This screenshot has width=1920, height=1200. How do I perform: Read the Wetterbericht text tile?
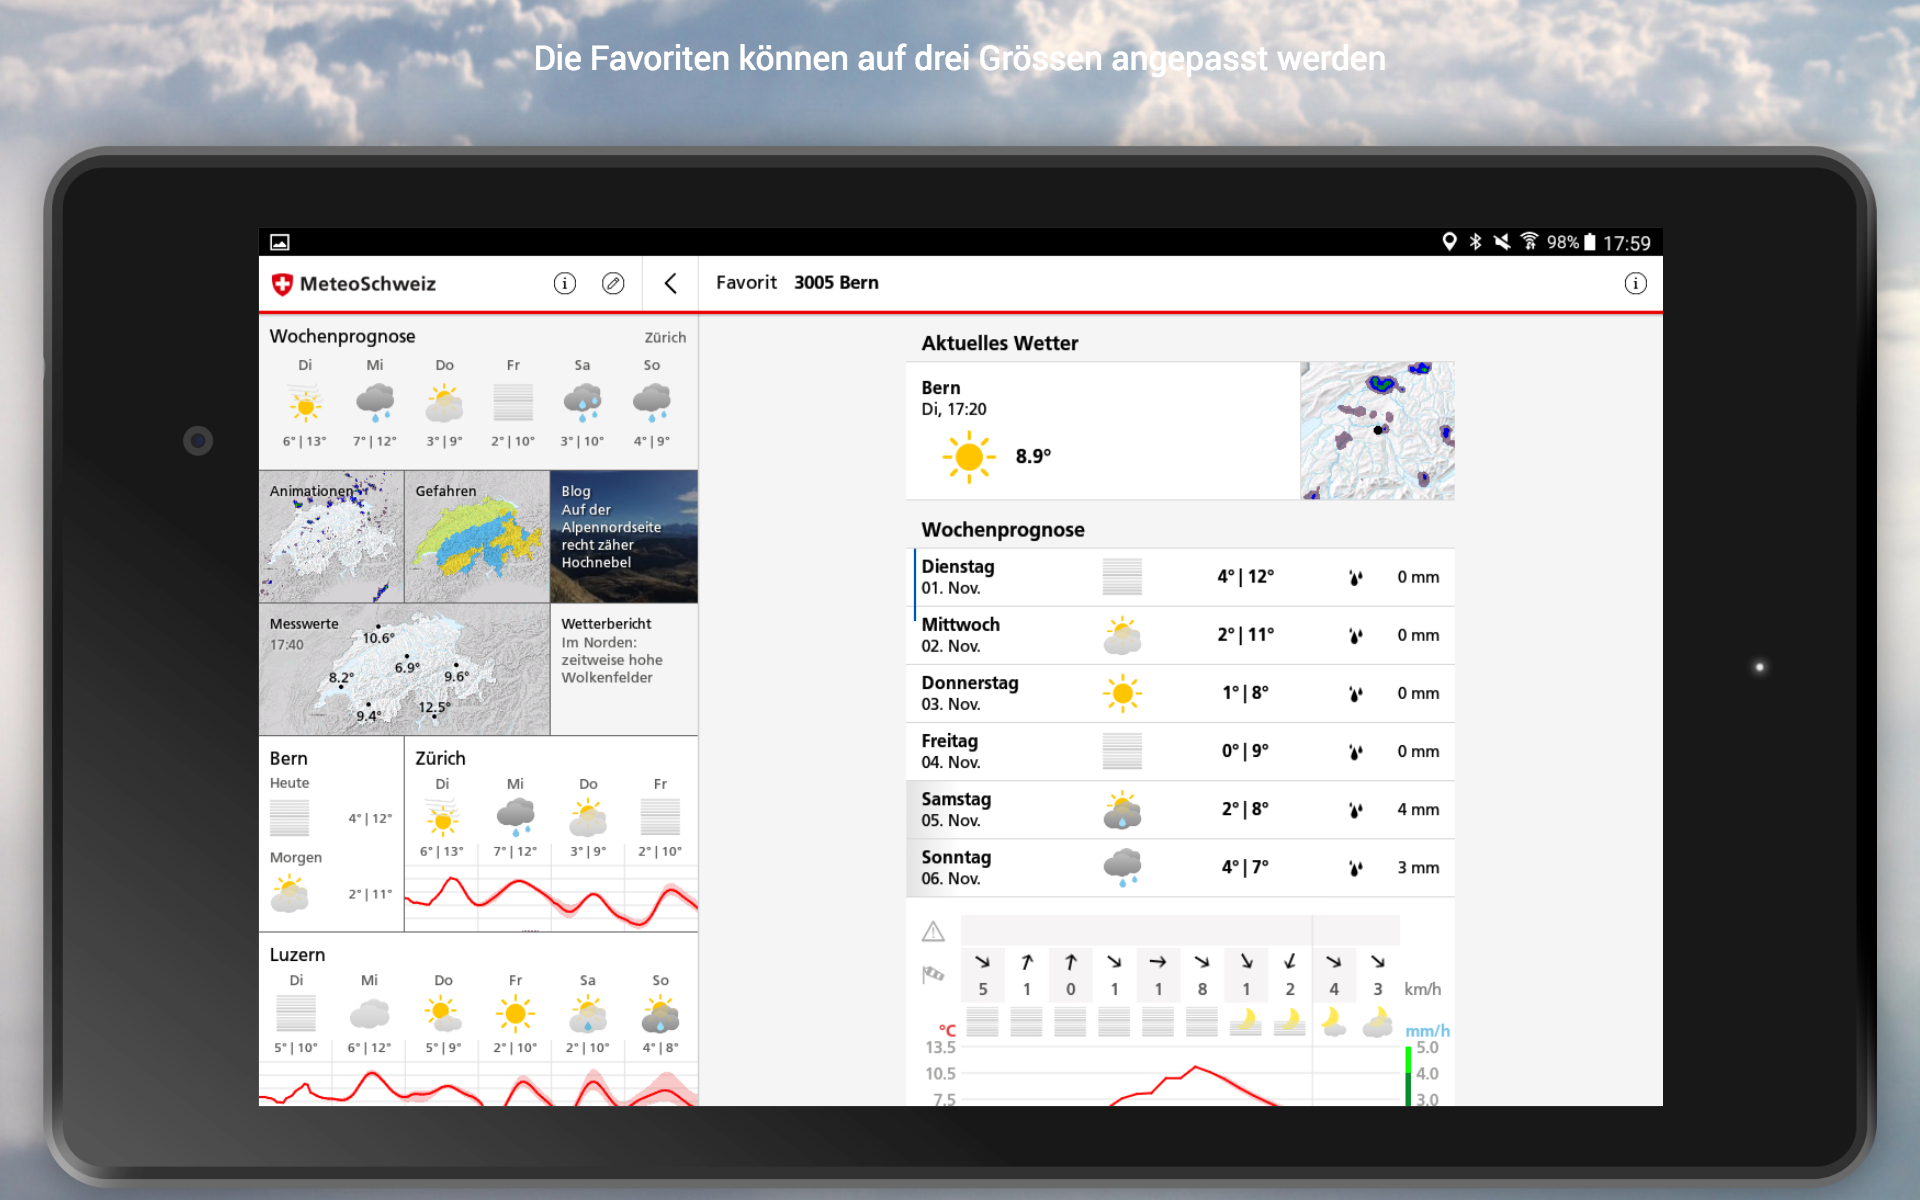623,669
